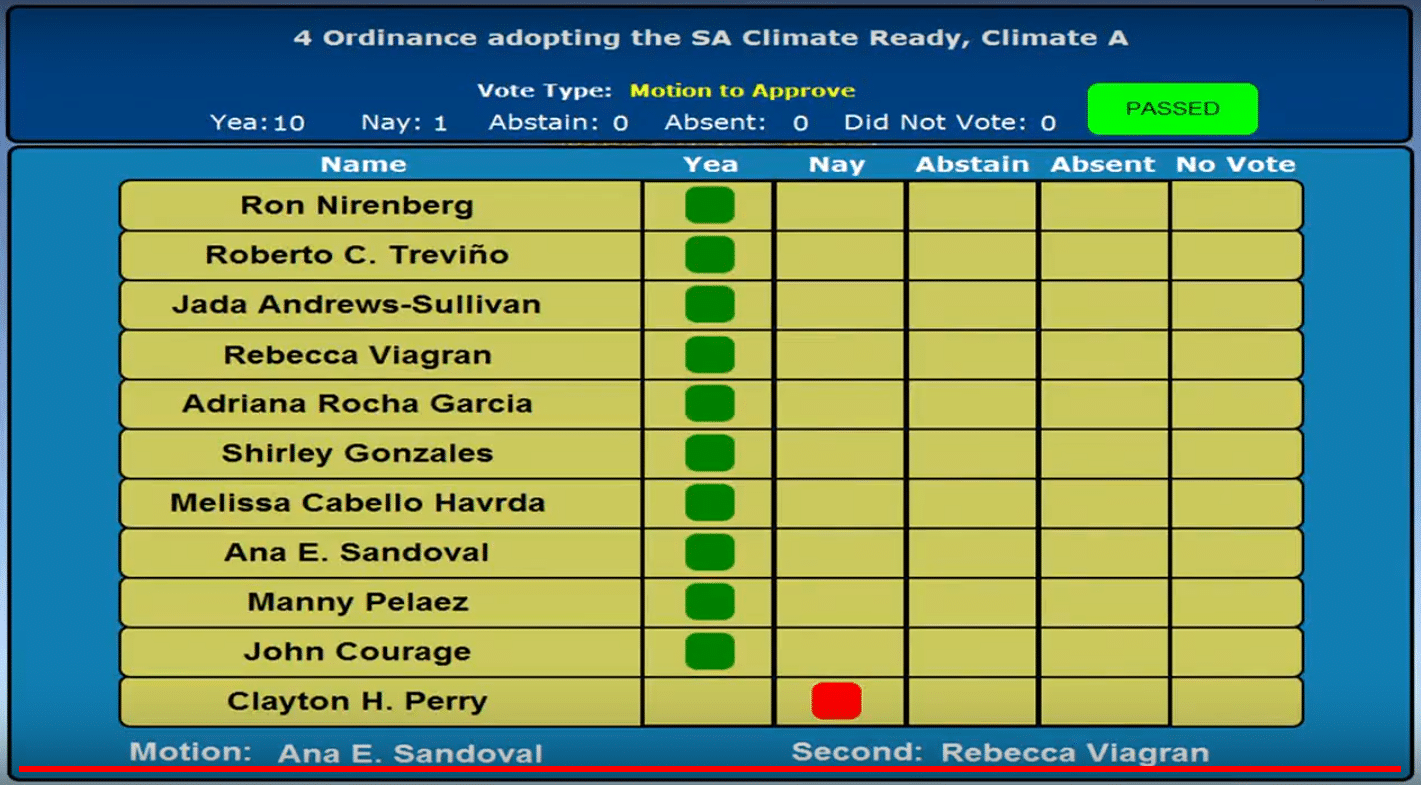Select Jada Andrews-Sullivan's Yea vote marker
This screenshot has height=785, width=1421.
click(x=709, y=304)
